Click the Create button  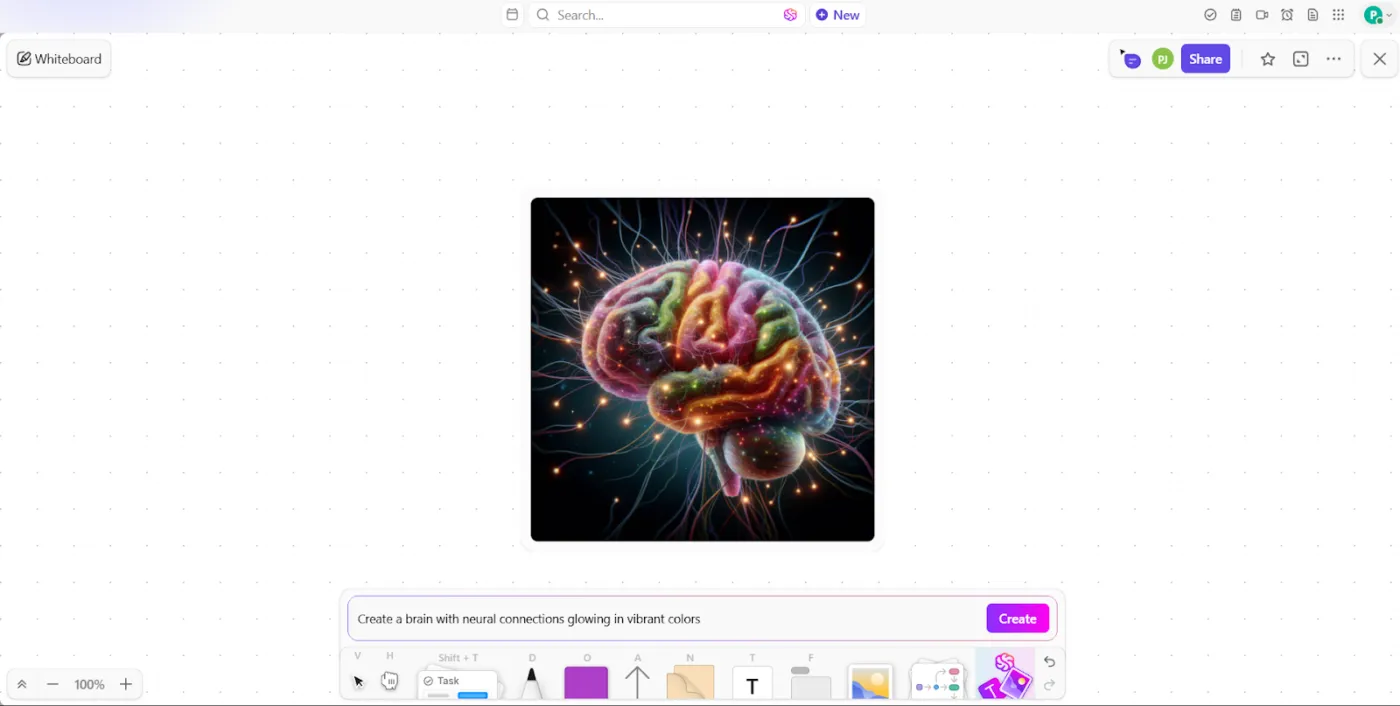pos(1017,619)
